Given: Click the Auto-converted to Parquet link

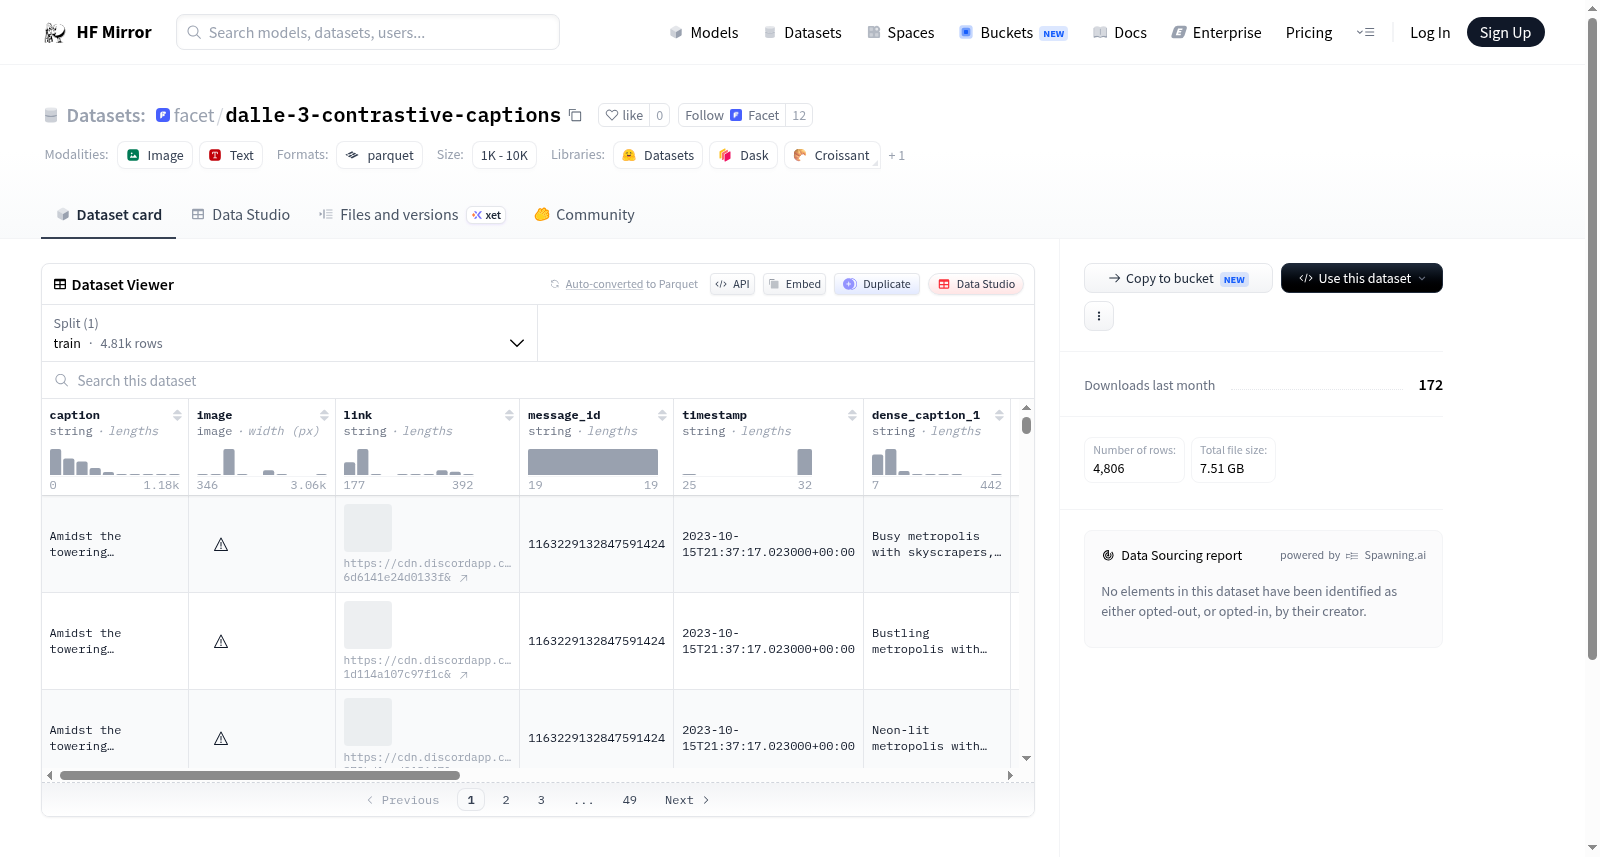Looking at the screenshot, I should pyautogui.click(x=631, y=284).
